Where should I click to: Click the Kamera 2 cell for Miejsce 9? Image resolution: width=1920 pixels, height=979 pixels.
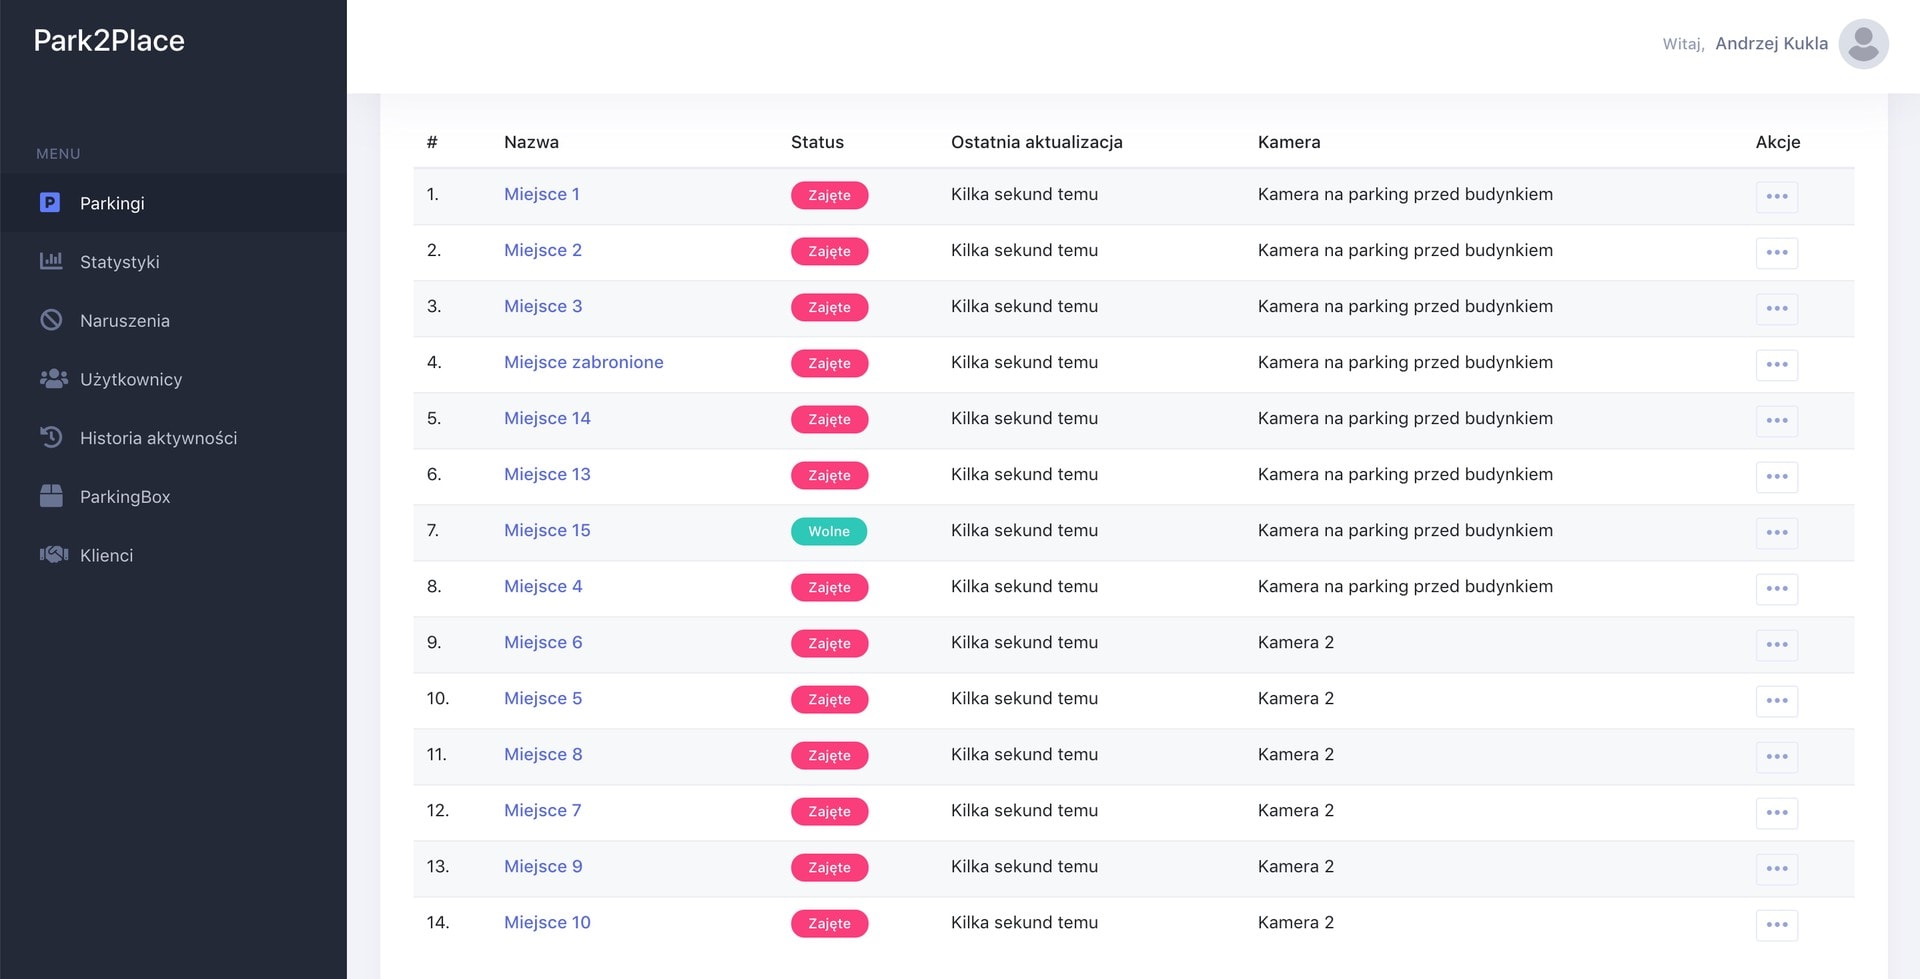[x=1296, y=866]
